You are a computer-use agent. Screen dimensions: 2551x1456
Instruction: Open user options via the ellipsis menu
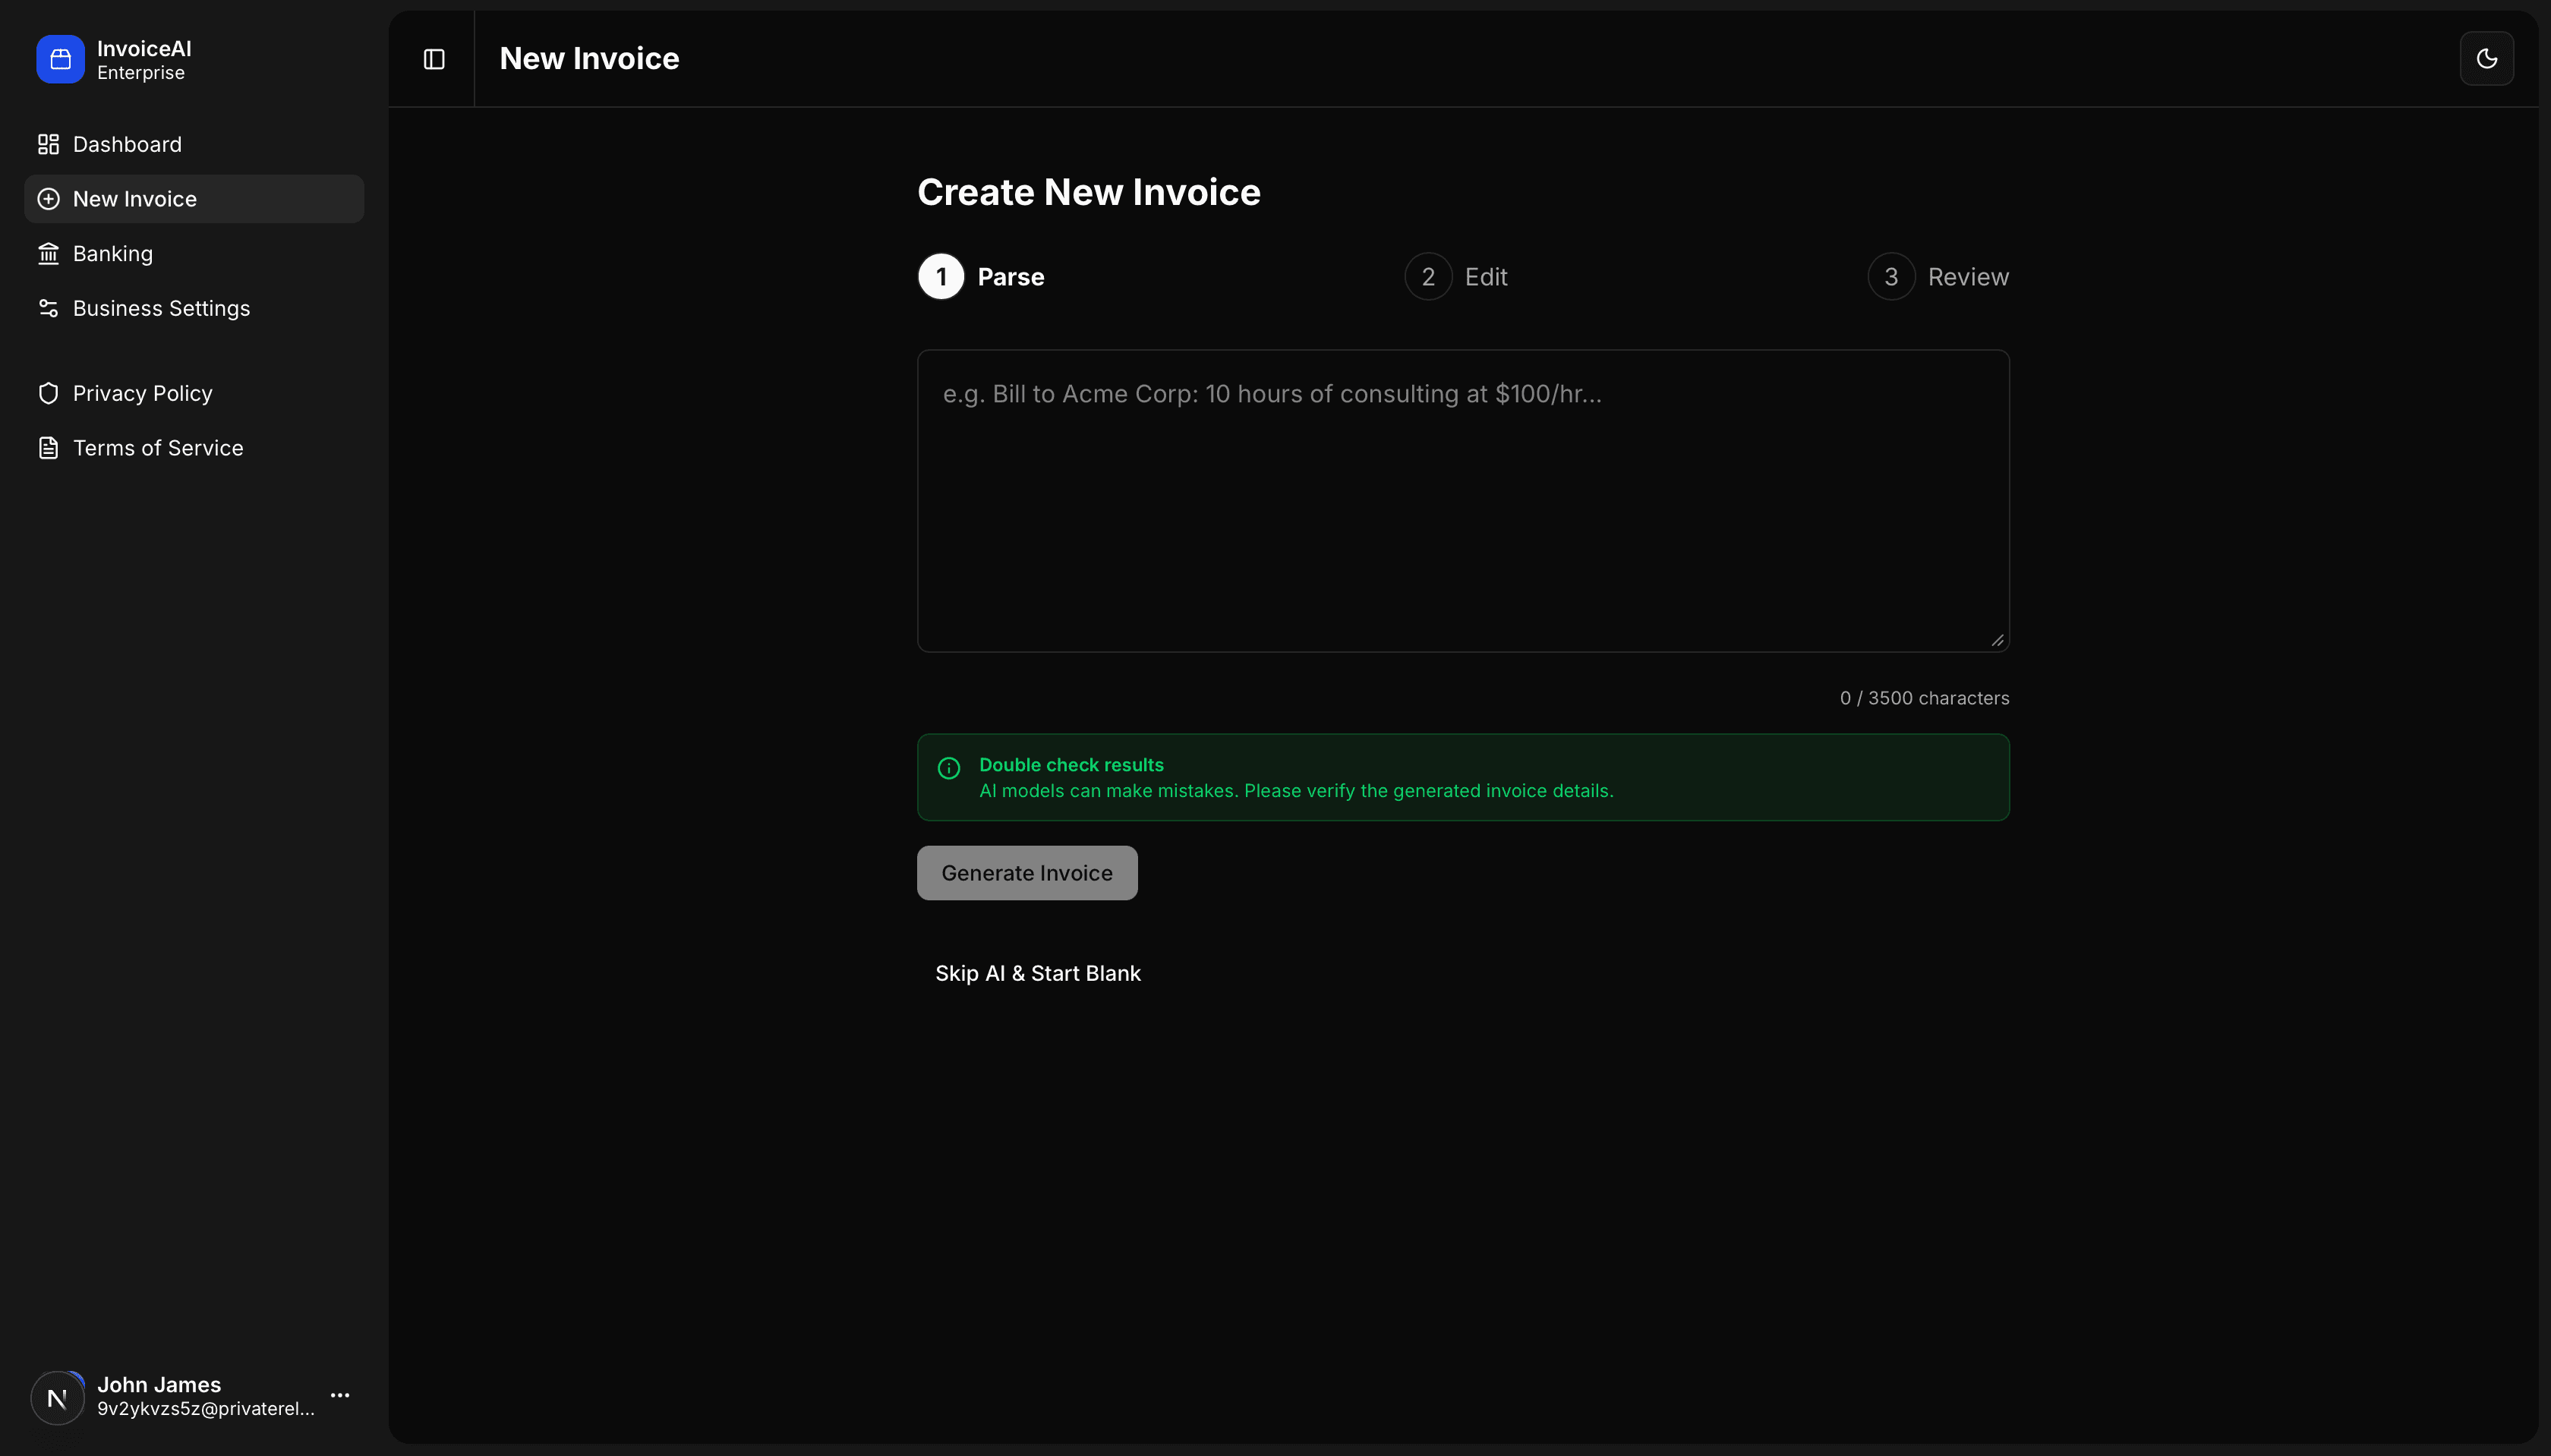(x=339, y=1394)
